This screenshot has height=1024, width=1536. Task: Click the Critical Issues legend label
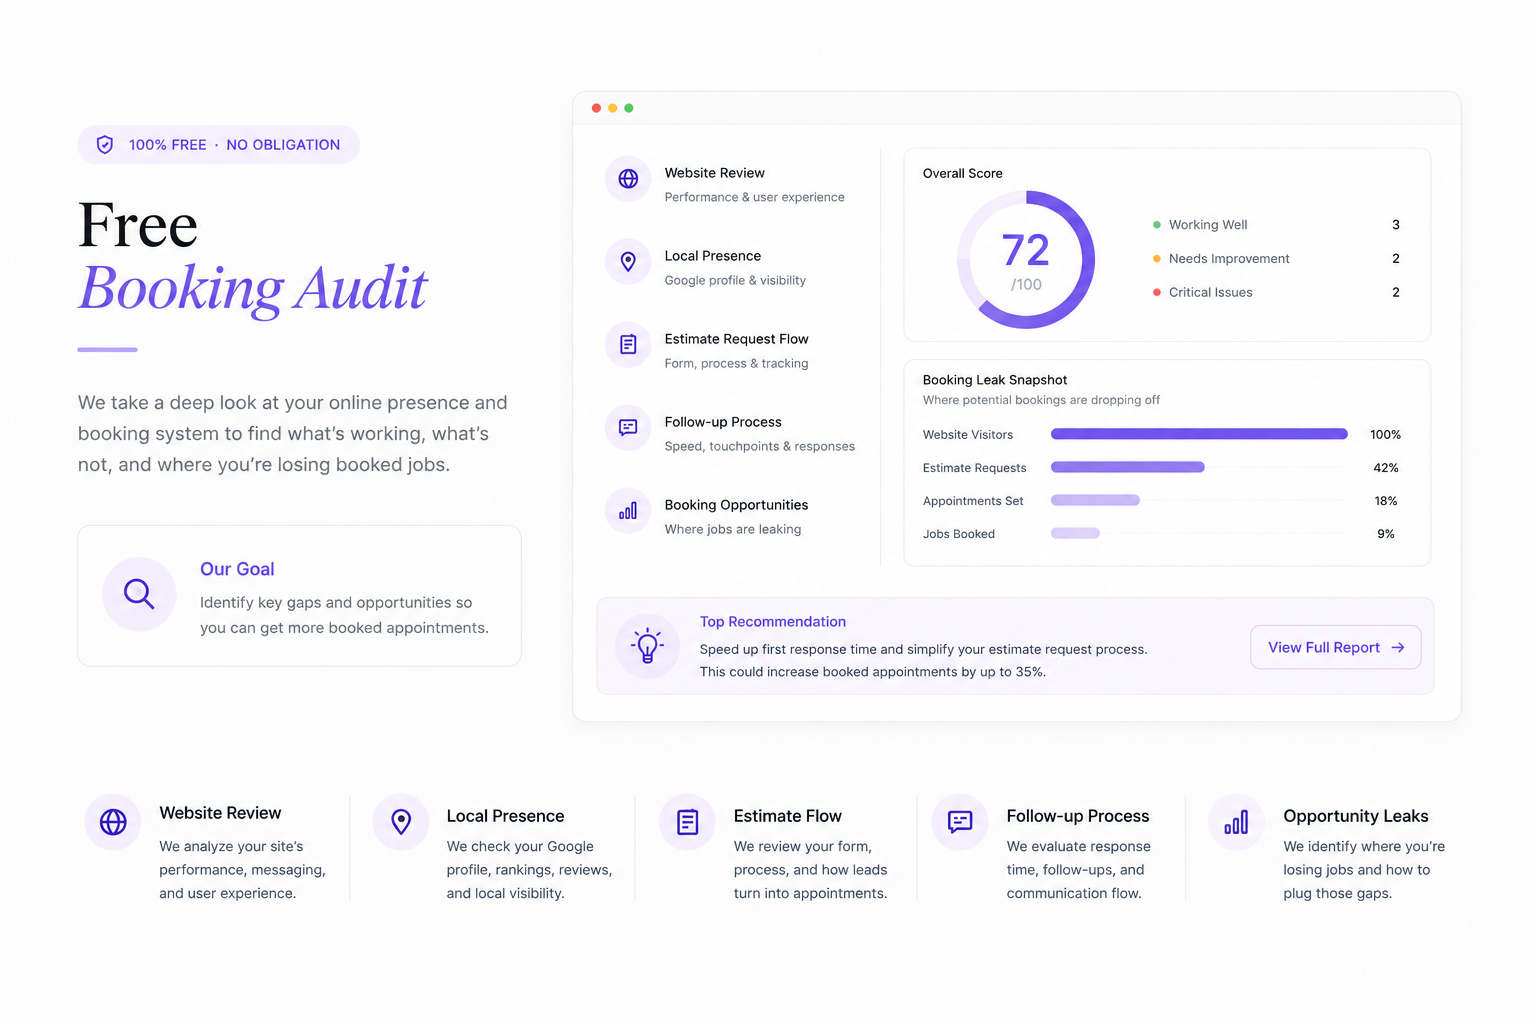tap(1210, 293)
